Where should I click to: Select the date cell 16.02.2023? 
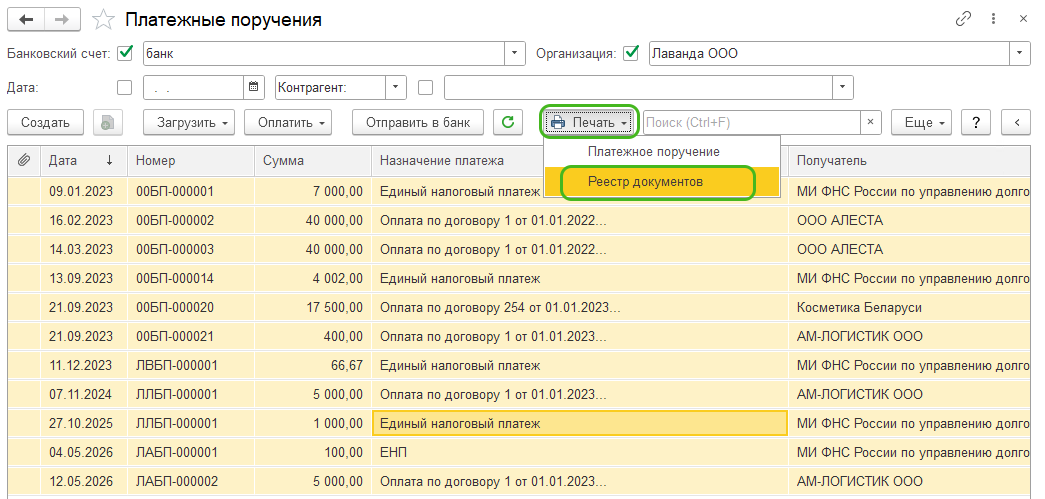(x=81, y=221)
